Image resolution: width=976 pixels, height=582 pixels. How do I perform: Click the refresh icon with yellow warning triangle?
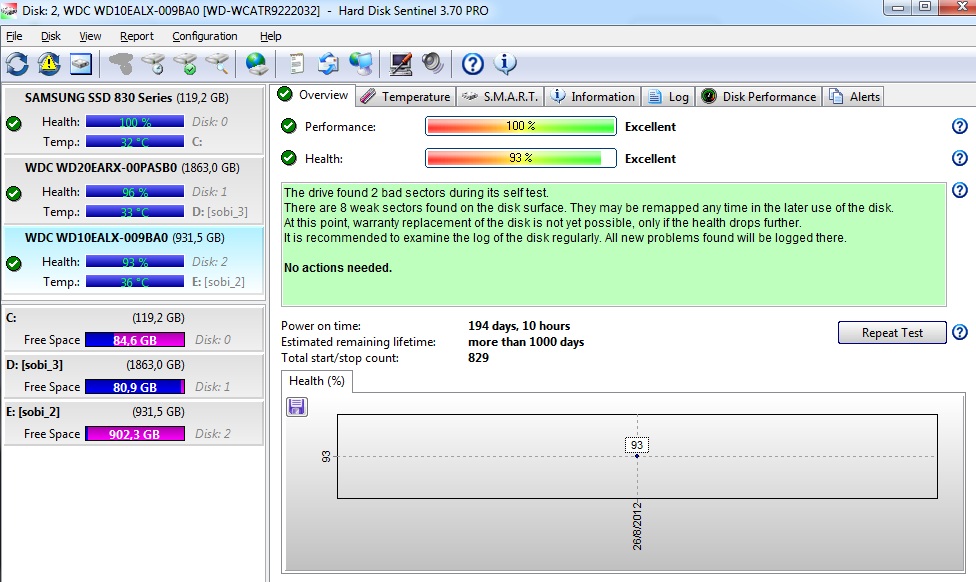point(49,63)
